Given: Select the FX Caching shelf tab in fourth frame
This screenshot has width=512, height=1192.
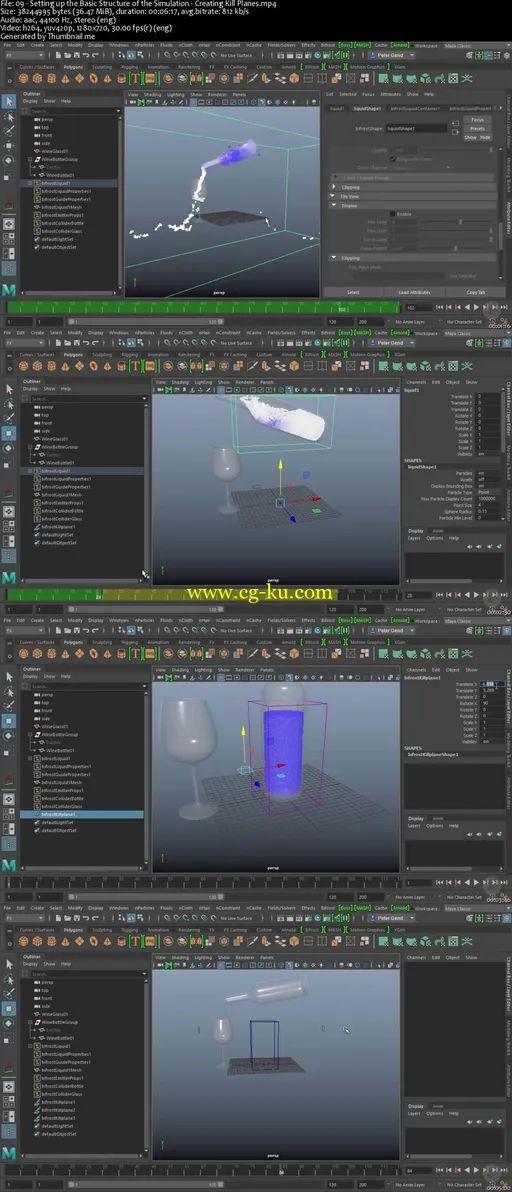Looking at the screenshot, I should 236,929.
